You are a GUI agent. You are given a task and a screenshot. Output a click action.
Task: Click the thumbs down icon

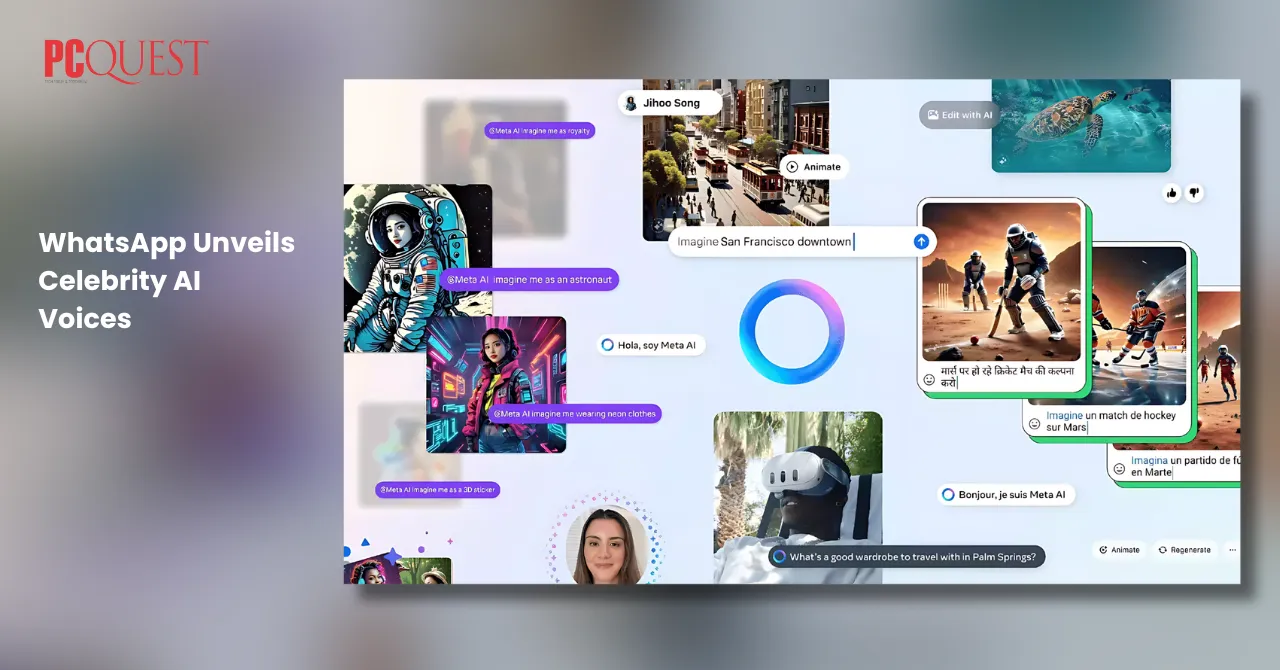pyautogui.click(x=1194, y=193)
